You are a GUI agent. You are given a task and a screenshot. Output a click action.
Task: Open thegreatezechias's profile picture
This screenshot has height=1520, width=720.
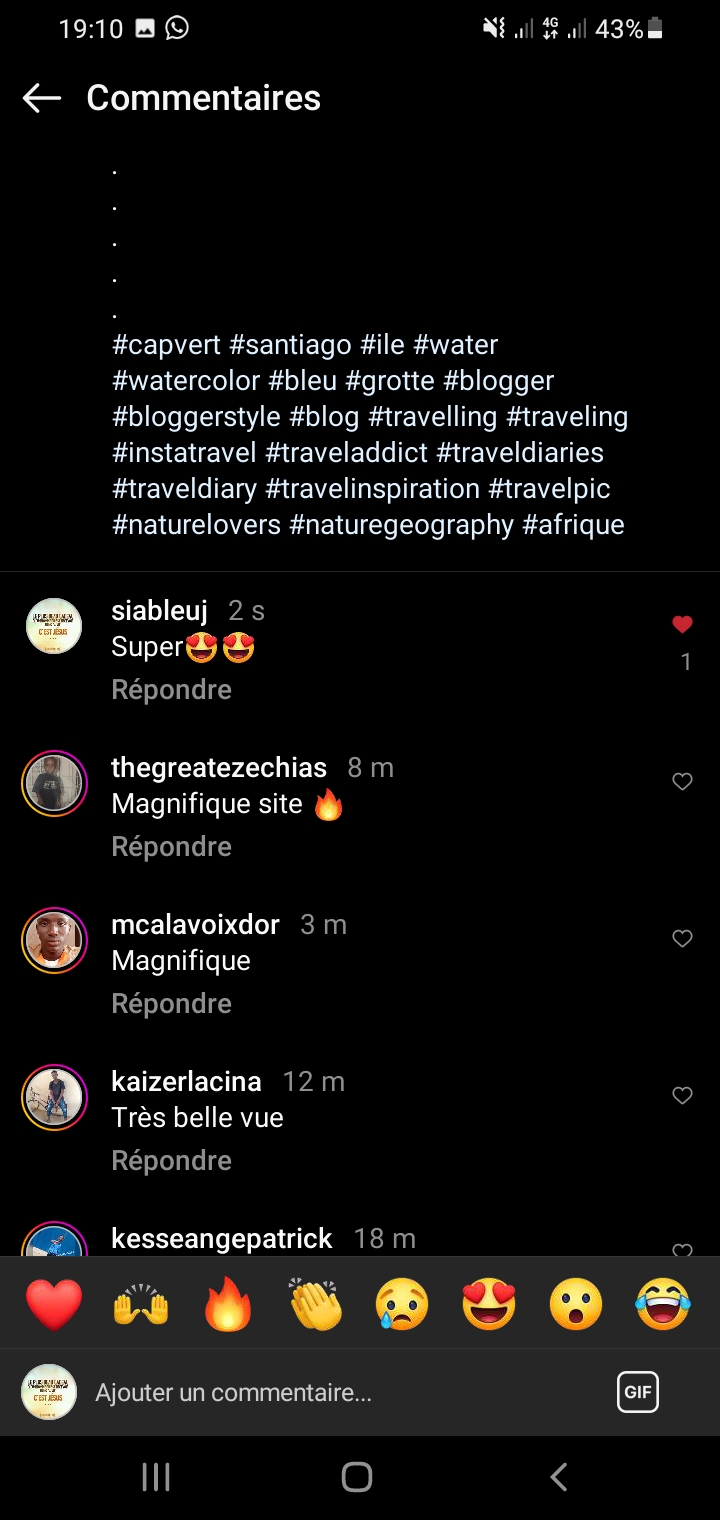[x=54, y=783]
